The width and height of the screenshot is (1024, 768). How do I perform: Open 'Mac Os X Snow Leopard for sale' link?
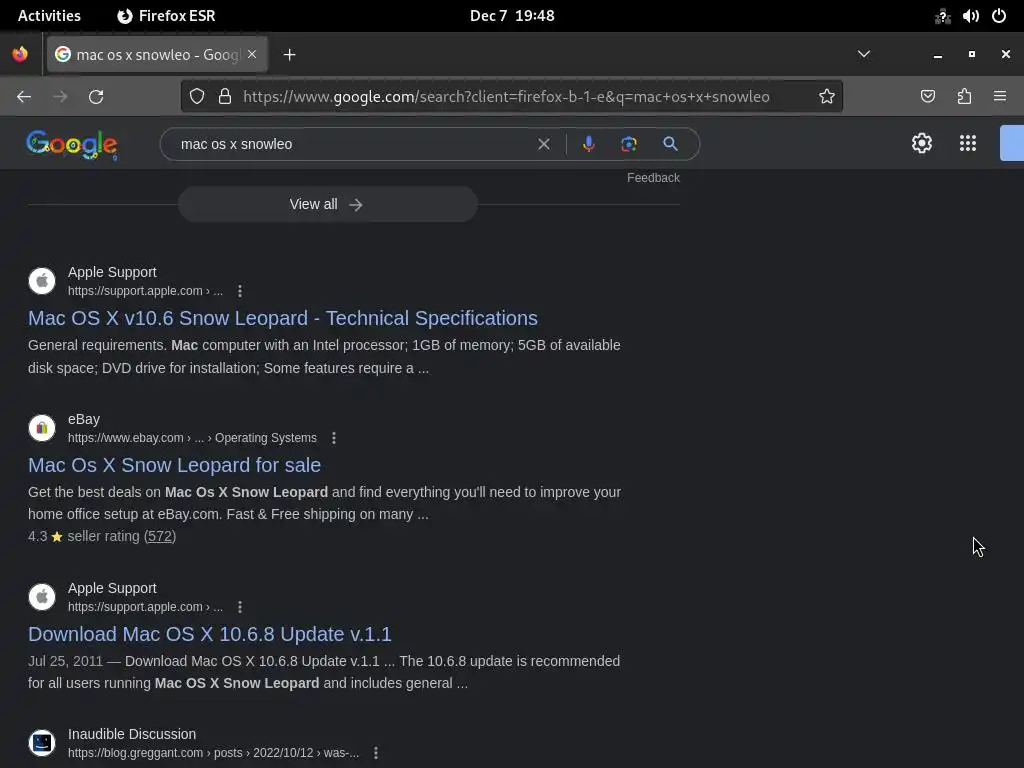[174, 465]
